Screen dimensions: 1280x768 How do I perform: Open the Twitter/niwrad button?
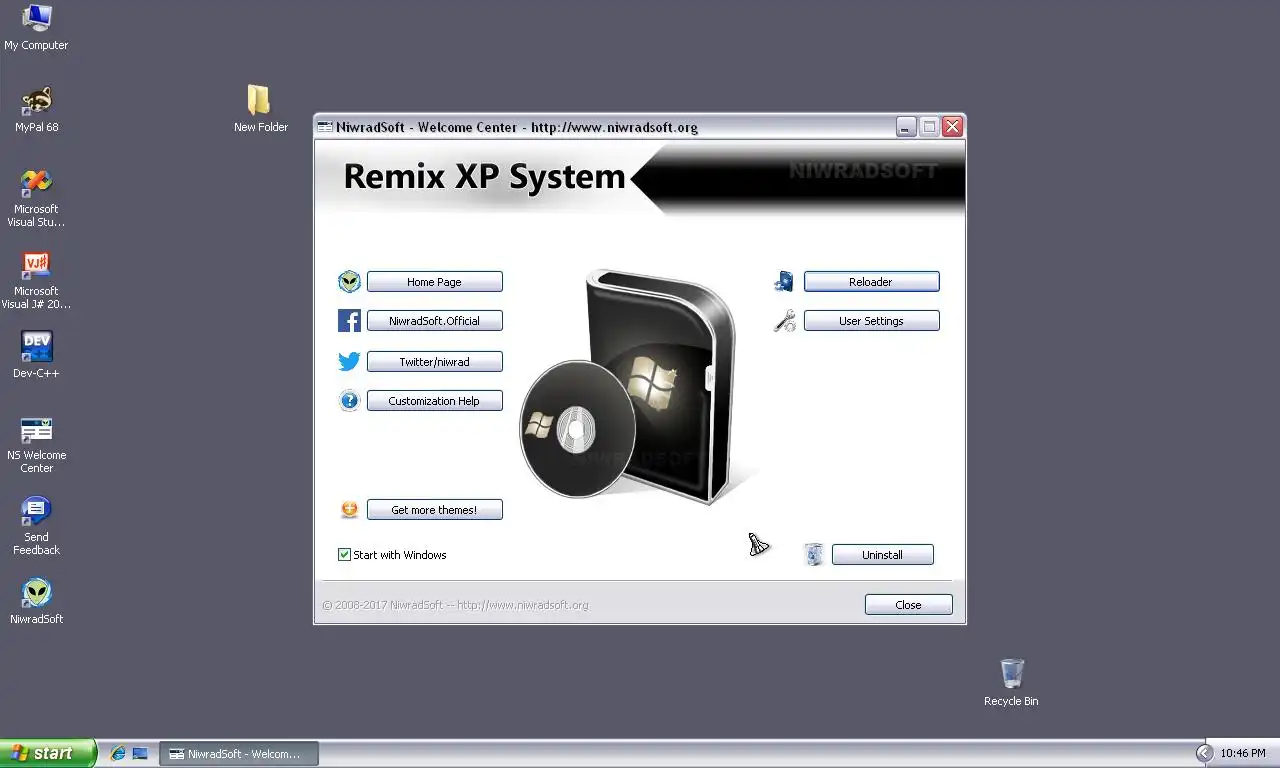point(435,362)
